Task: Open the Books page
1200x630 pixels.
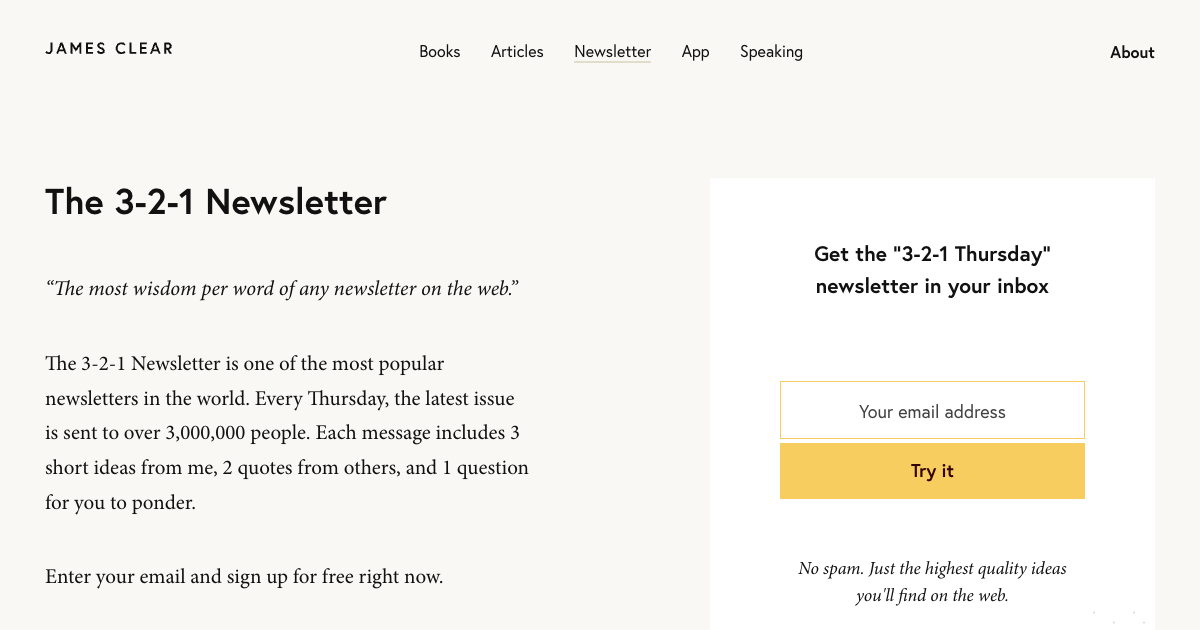Action: pos(439,52)
